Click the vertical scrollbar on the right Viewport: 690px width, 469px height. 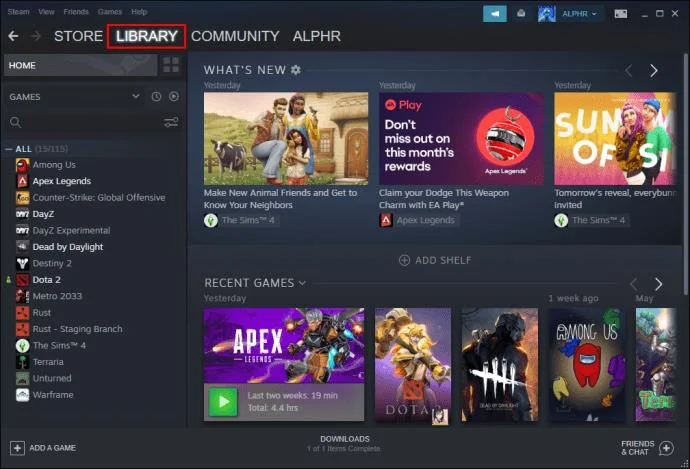686,174
